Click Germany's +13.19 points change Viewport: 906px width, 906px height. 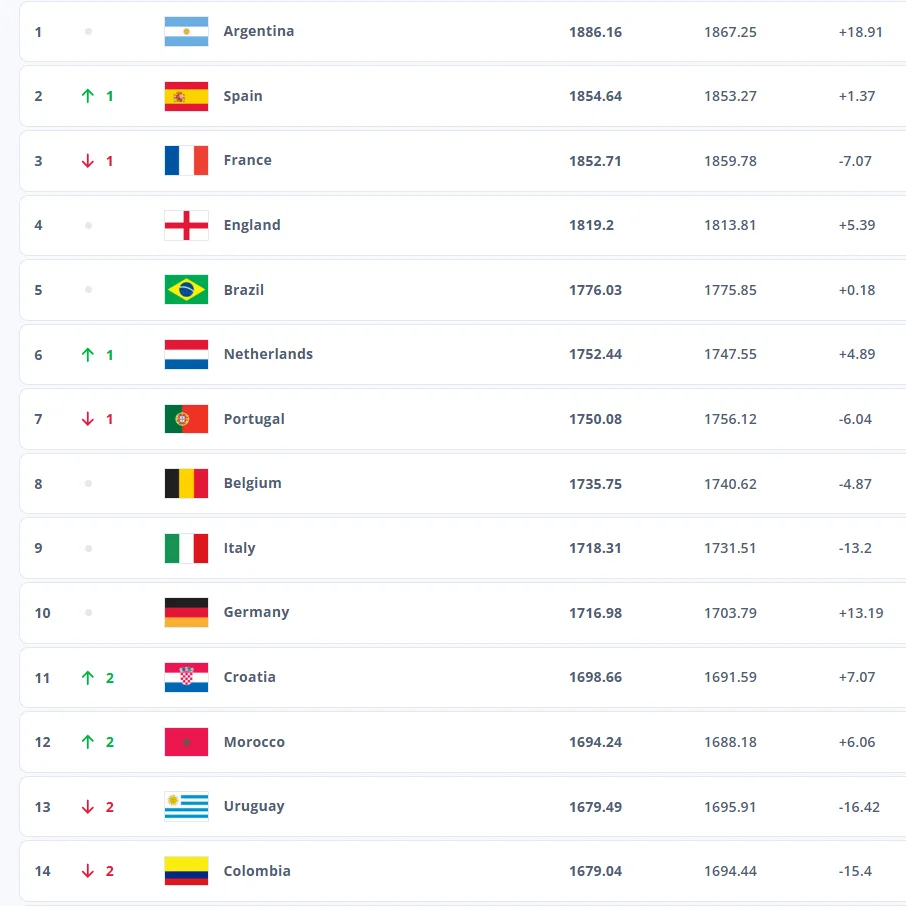point(860,613)
